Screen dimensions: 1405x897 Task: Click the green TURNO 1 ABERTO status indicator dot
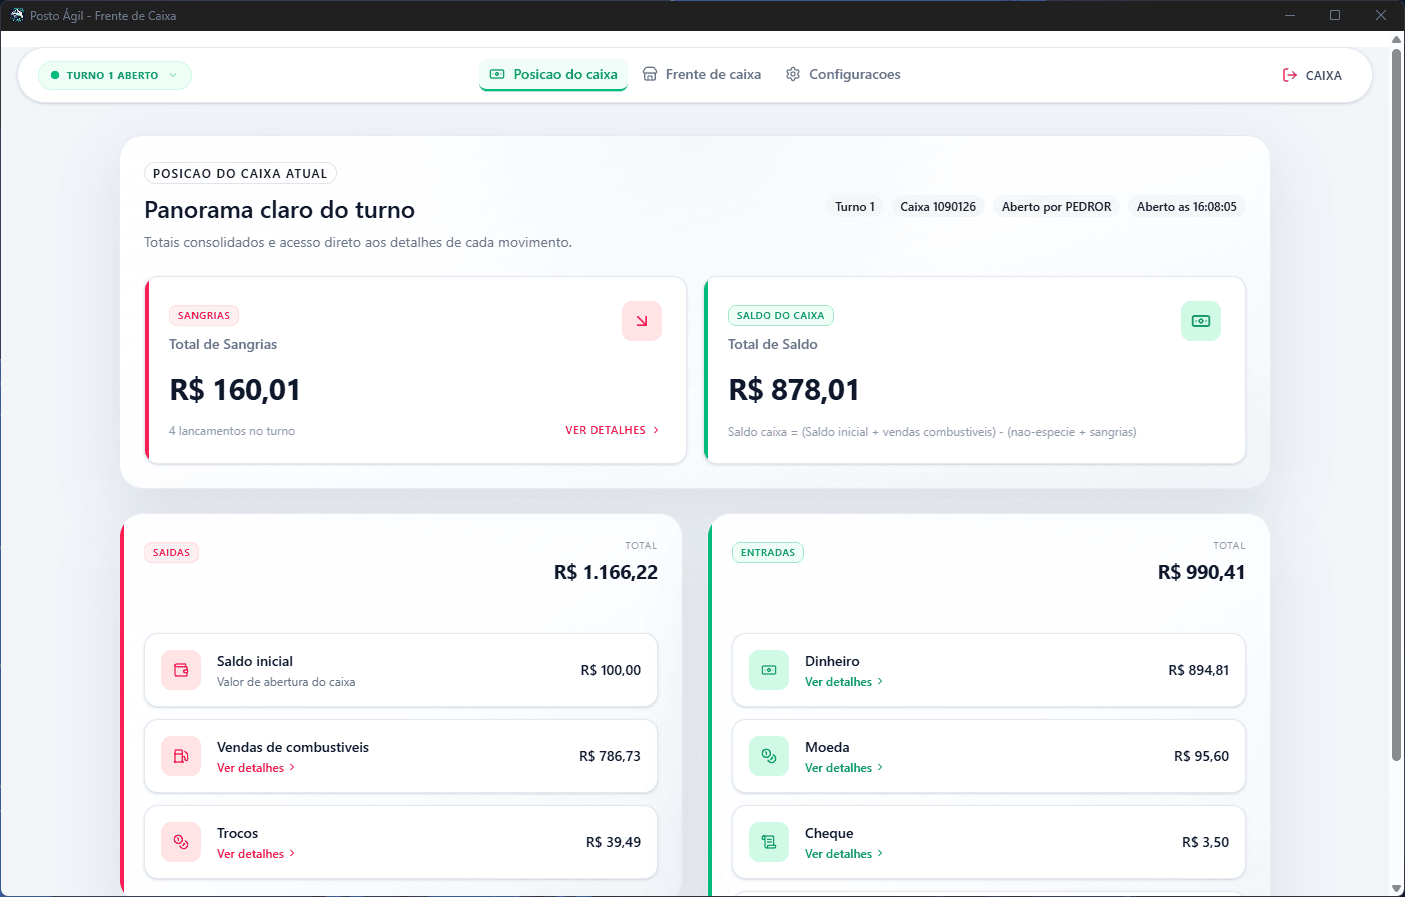pyautogui.click(x=52, y=75)
